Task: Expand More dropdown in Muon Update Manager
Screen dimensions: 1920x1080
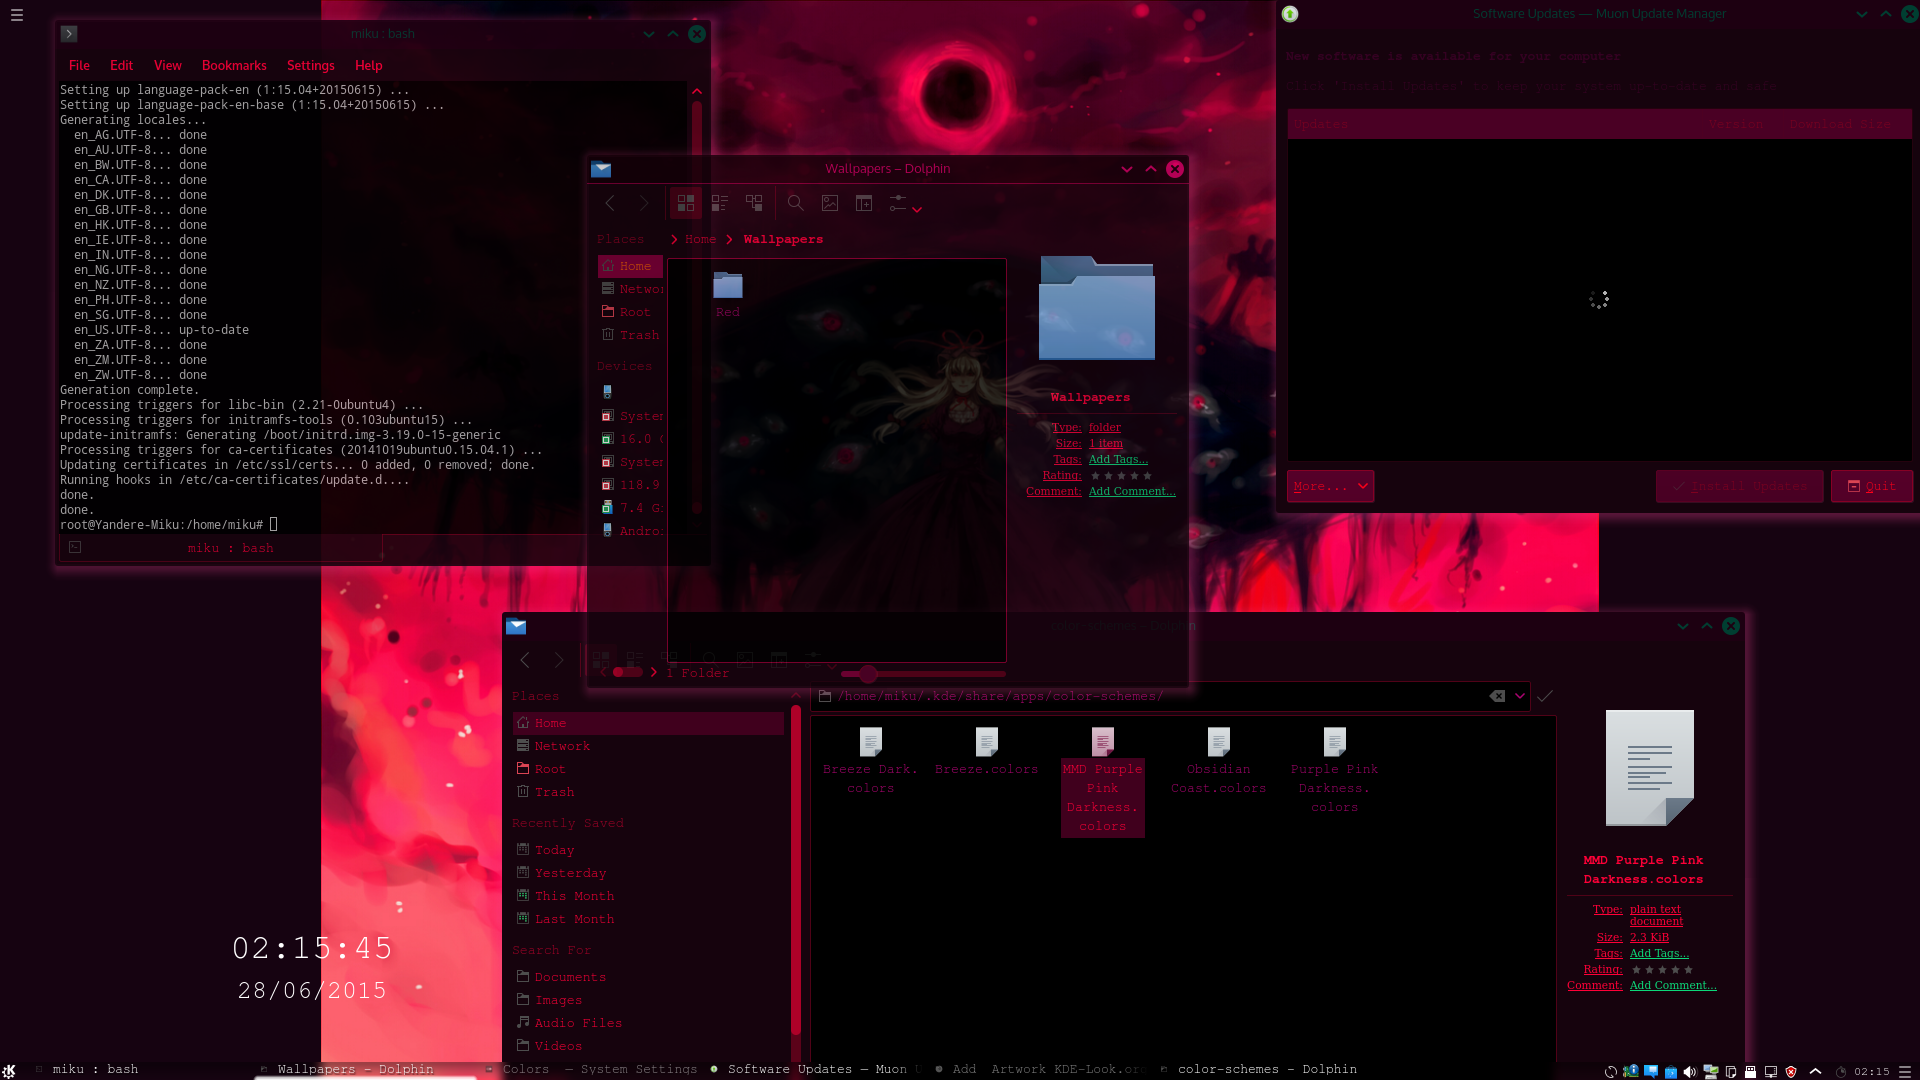Action: tap(1330, 486)
